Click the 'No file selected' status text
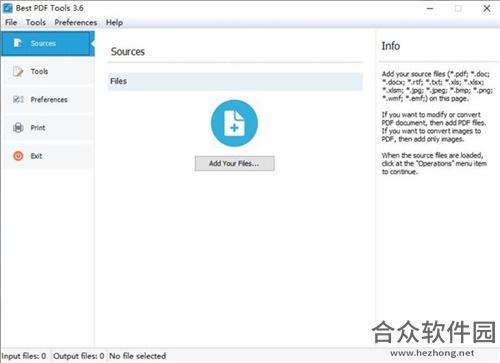Image resolution: width=500 pixels, height=363 pixels. click(x=138, y=356)
